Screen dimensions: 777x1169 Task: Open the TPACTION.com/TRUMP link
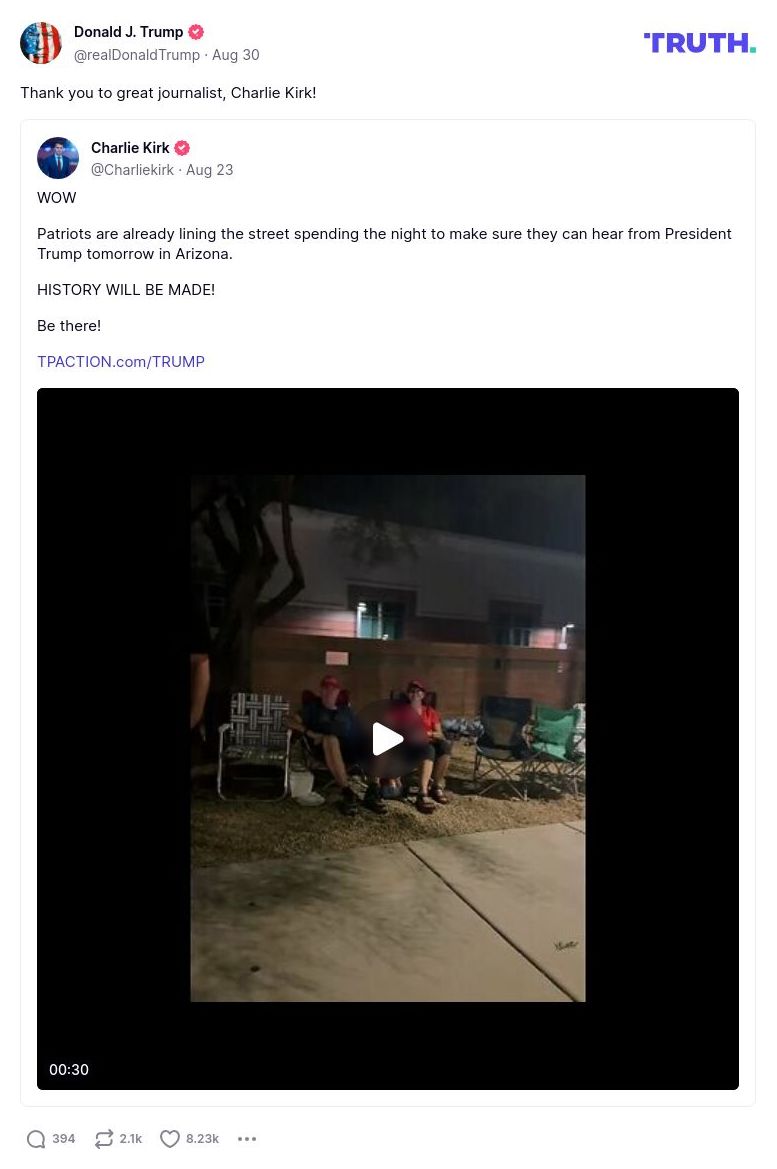121,362
